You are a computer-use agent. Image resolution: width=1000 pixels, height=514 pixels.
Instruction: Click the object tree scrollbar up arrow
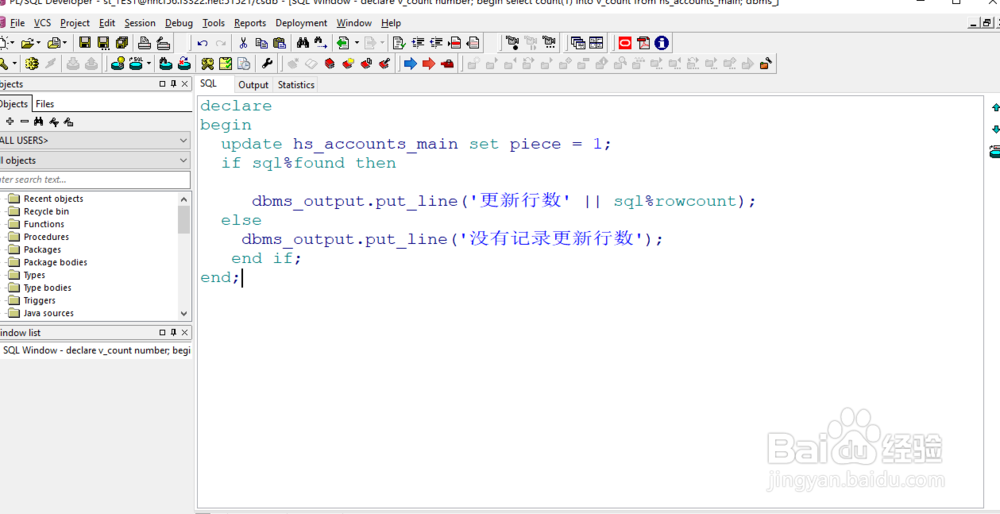pyautogui.click(x=184, y=198)
